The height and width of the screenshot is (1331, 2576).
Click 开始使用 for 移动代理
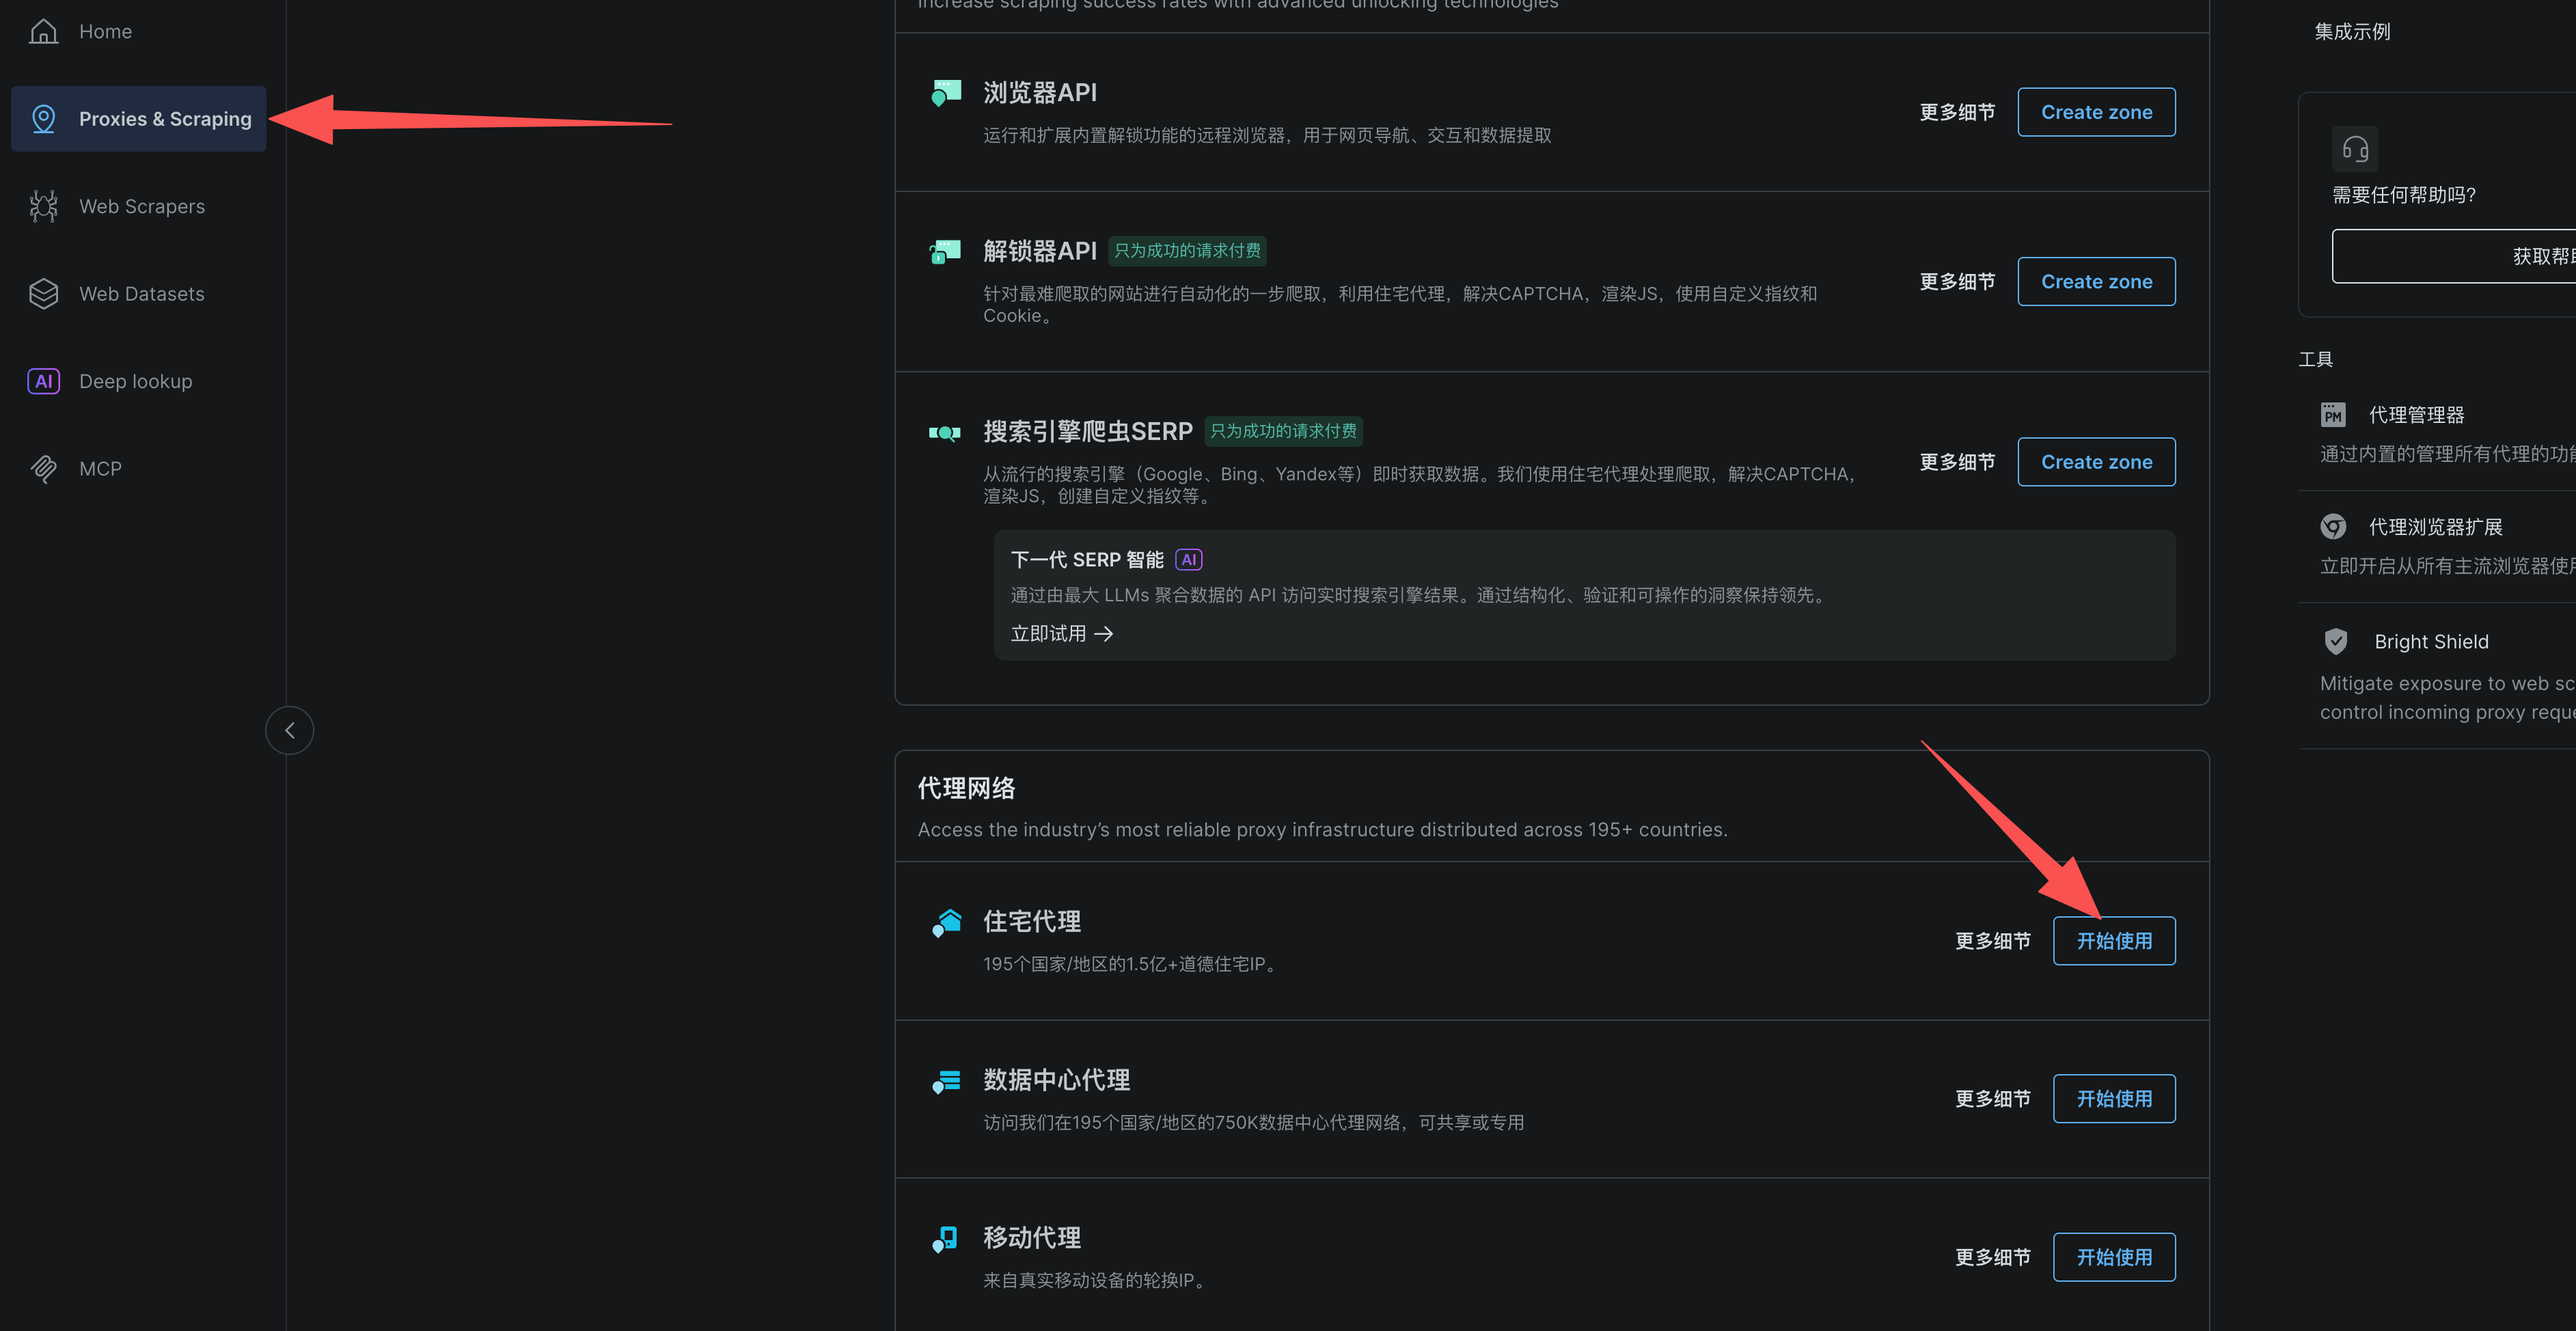[x=2114, y=1257]
